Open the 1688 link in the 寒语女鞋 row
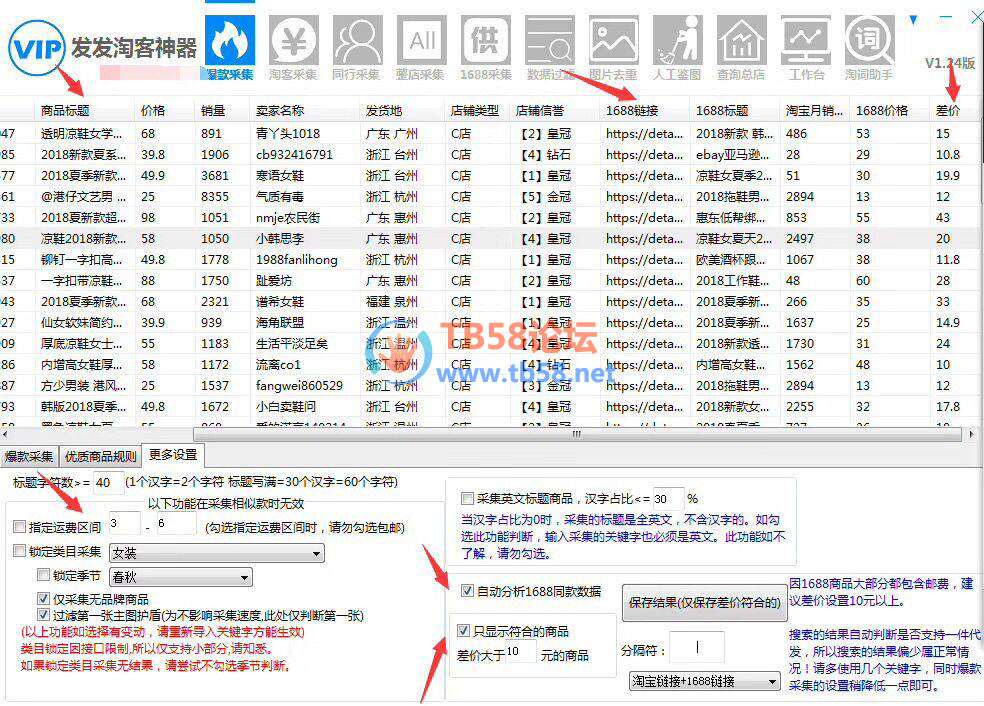Viewport: 984px width, 706px height. point(644,176)
